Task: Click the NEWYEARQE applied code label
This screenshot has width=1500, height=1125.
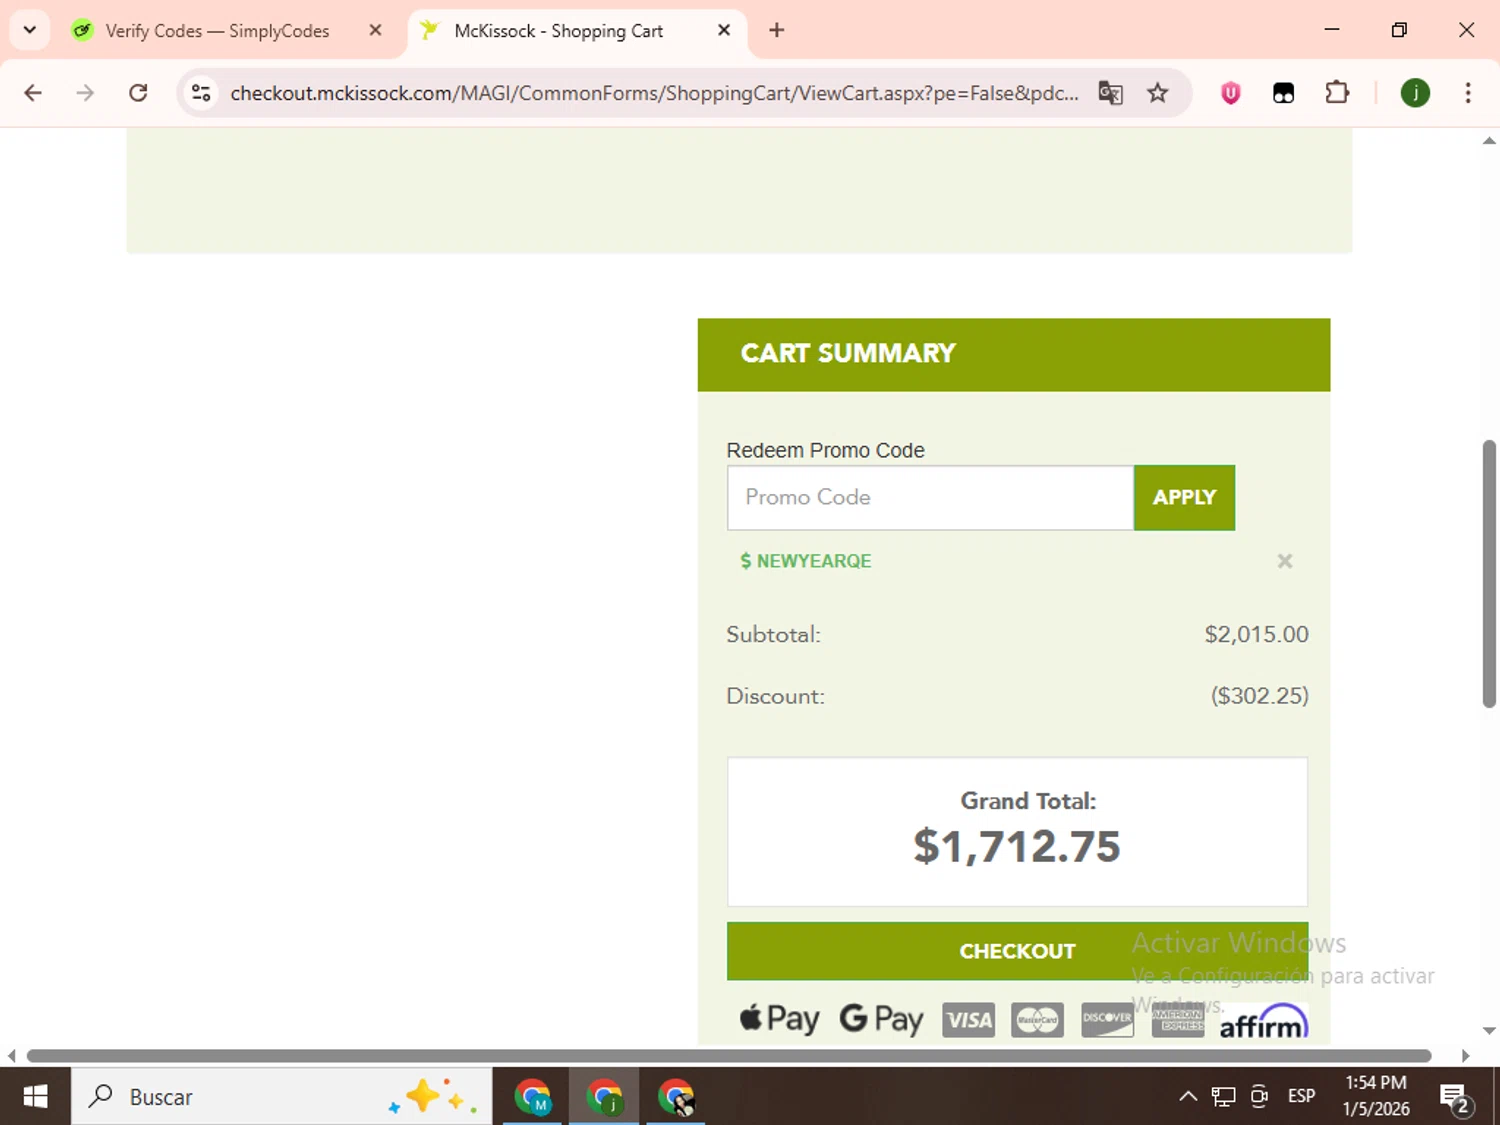Action: pos(806,561)
